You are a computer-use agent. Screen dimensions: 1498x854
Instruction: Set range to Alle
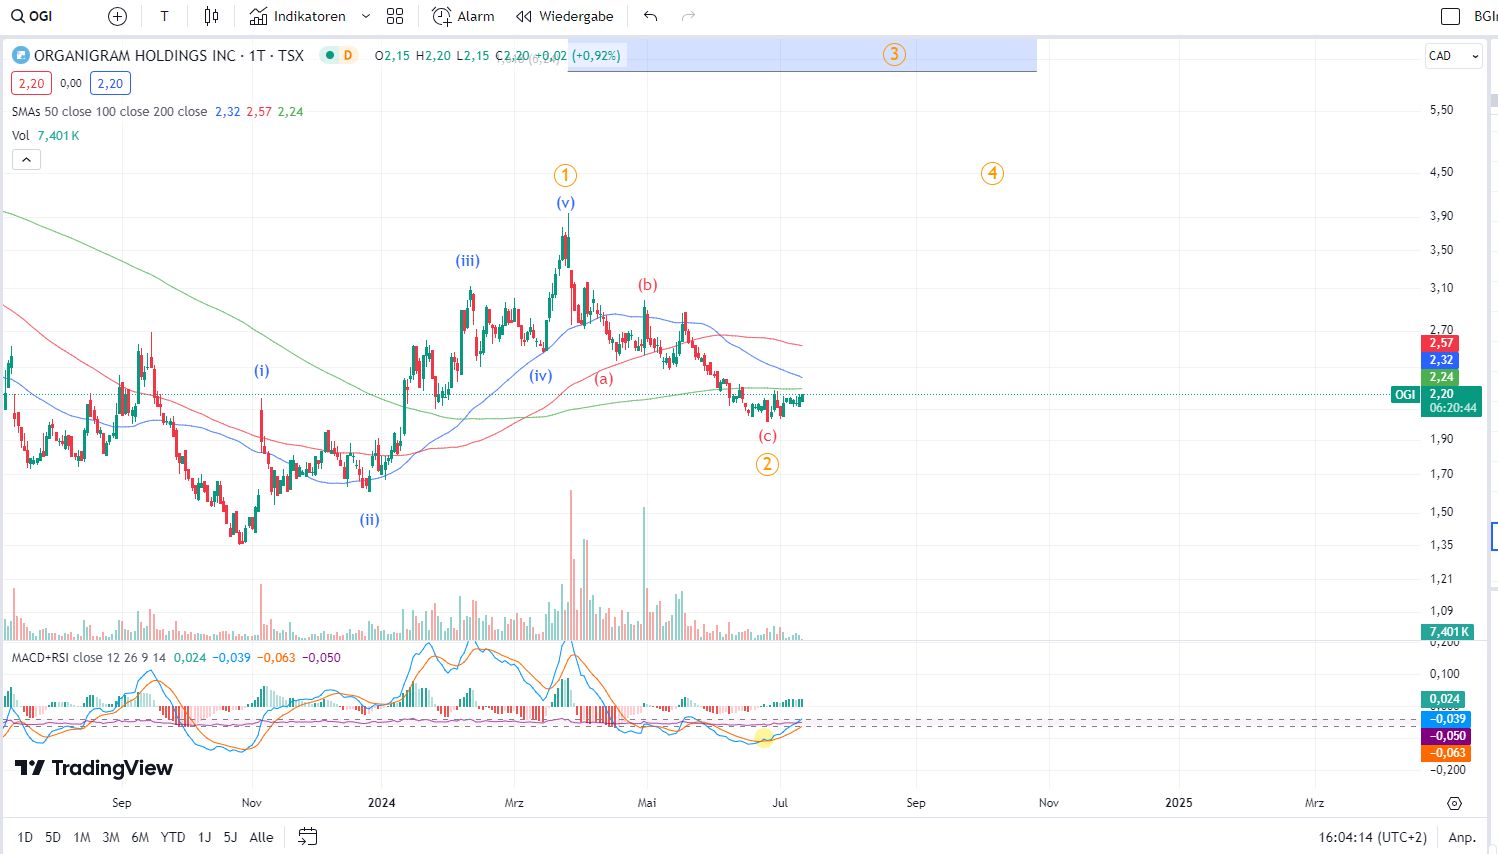pos(261,837)
